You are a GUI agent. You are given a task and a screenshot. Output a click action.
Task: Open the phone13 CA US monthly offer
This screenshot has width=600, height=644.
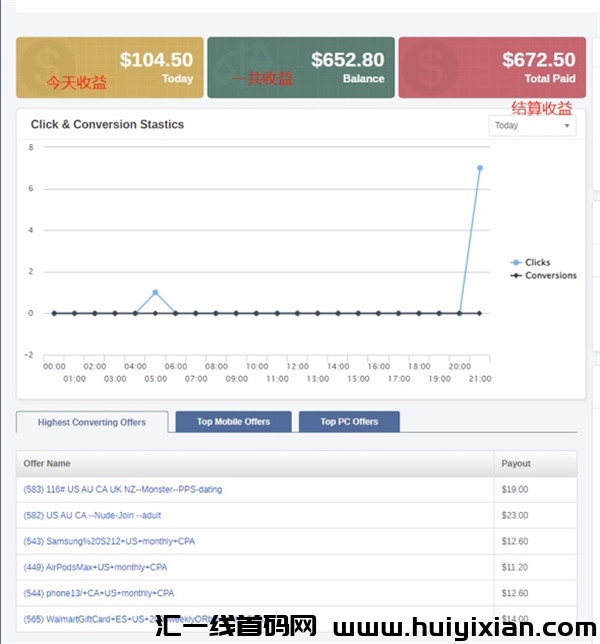coord(98,593)
